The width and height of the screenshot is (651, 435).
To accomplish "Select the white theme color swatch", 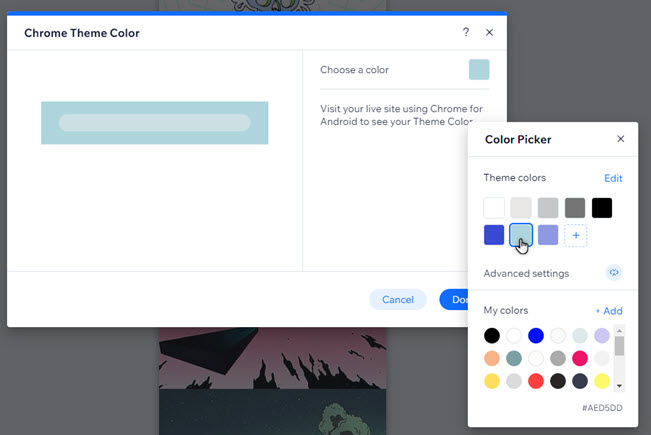I will pyautogui.click(x=494, y=208).
